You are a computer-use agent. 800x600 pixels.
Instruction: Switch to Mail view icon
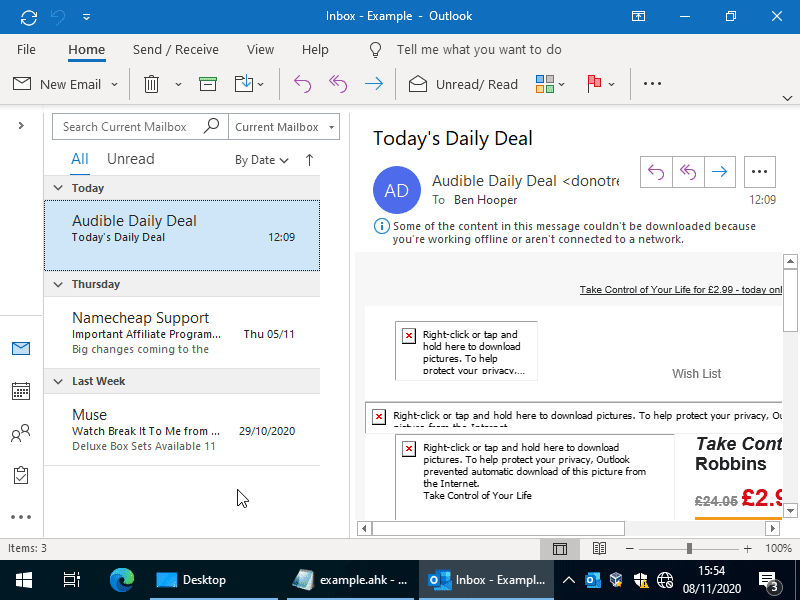tap(21, 348)
